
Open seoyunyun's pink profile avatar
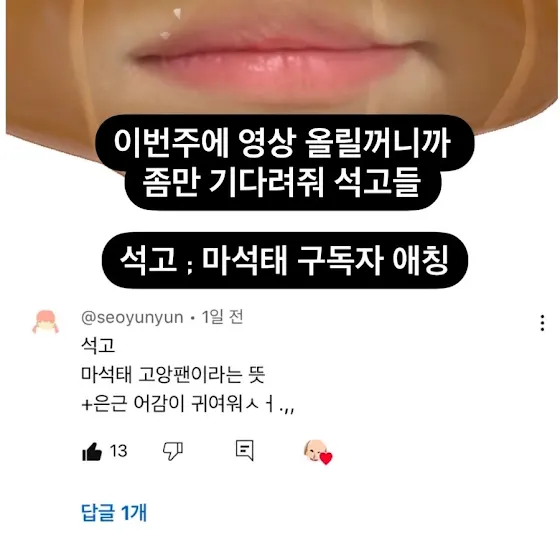[x=46, y=322]
